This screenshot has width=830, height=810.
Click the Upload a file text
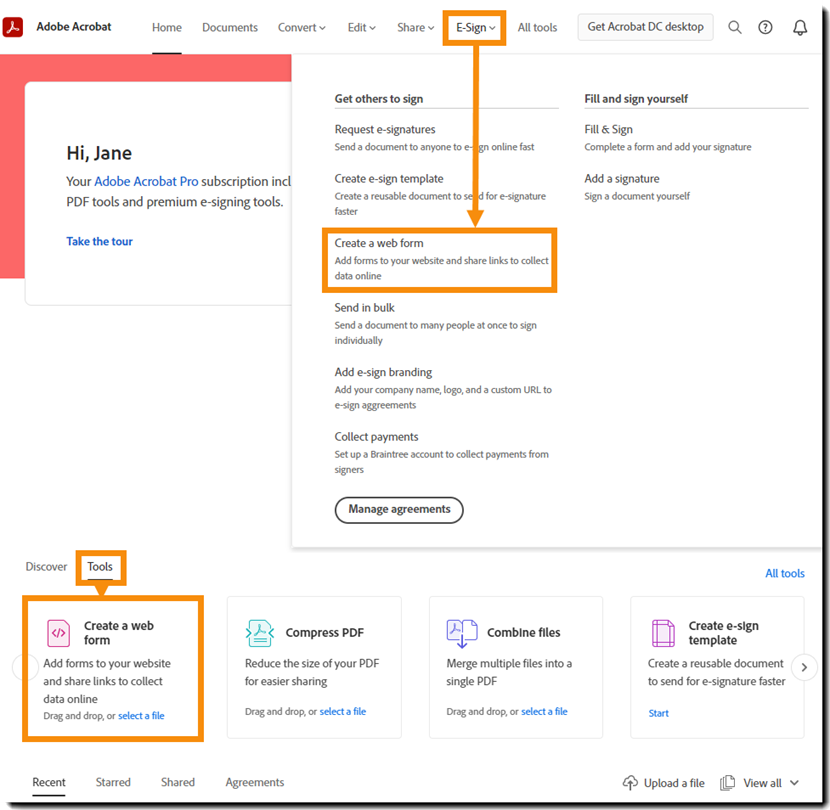674,783
